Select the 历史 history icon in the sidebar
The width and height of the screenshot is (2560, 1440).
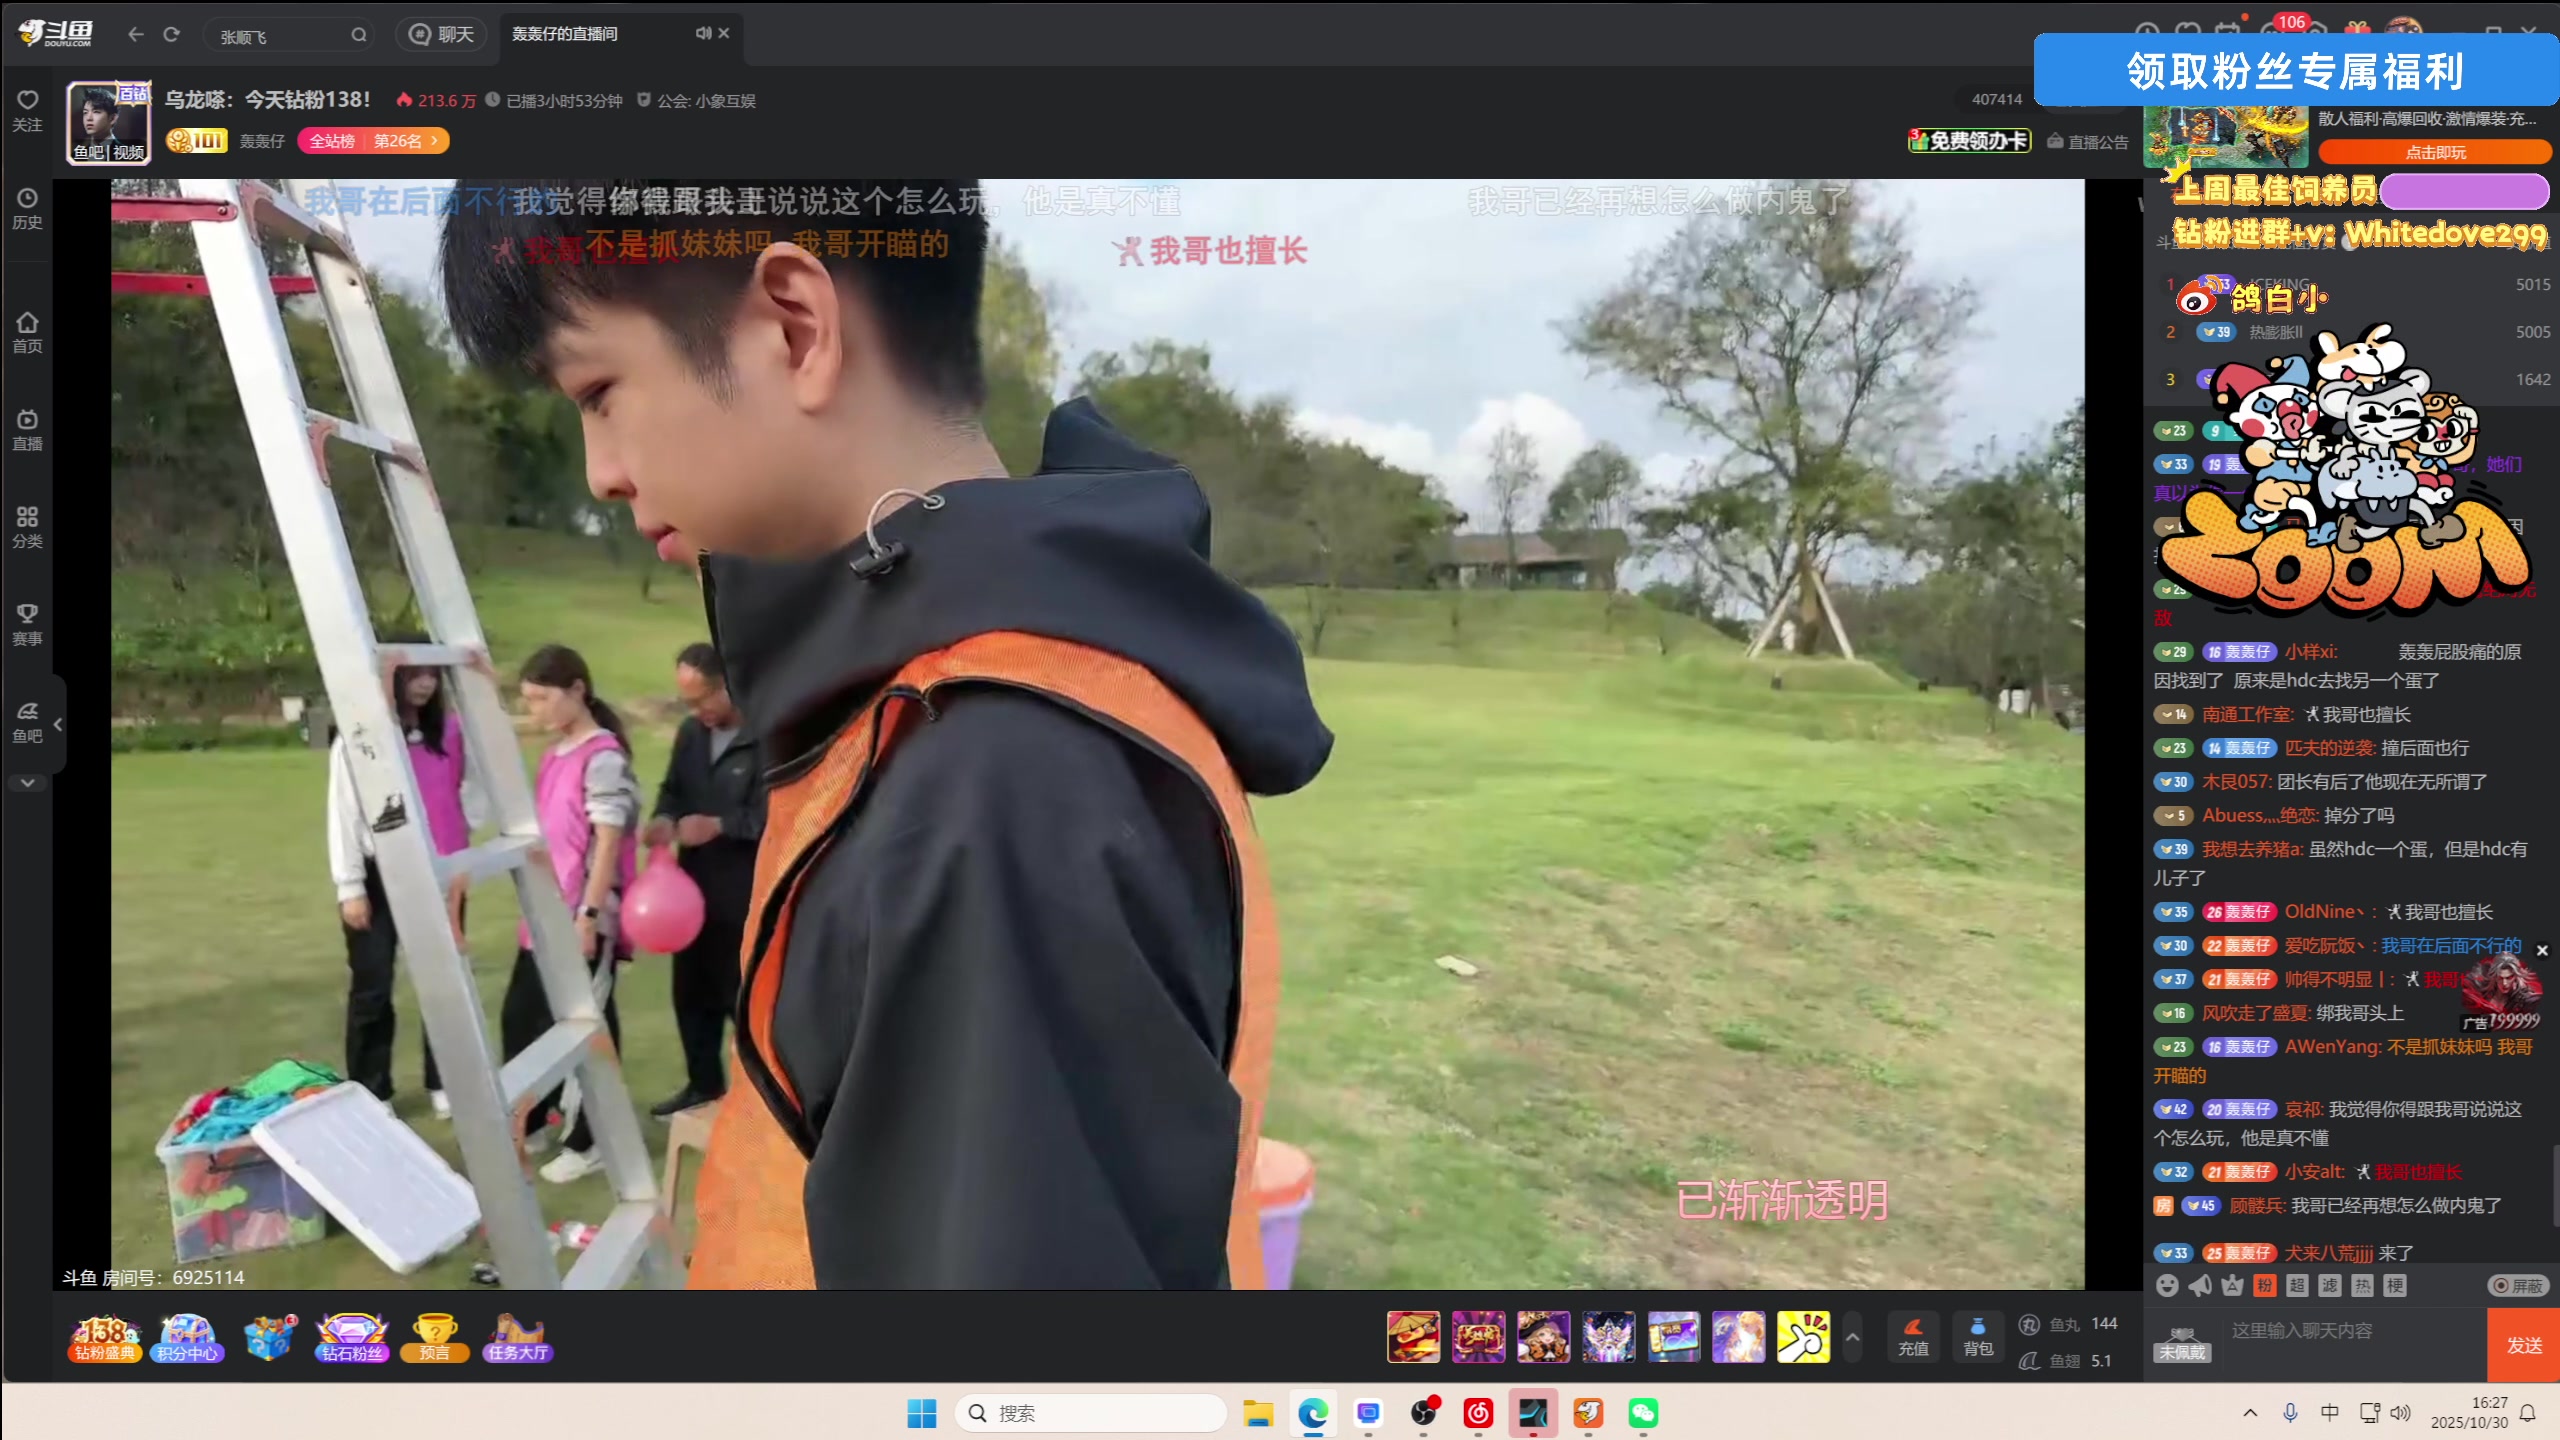(27, 205)
